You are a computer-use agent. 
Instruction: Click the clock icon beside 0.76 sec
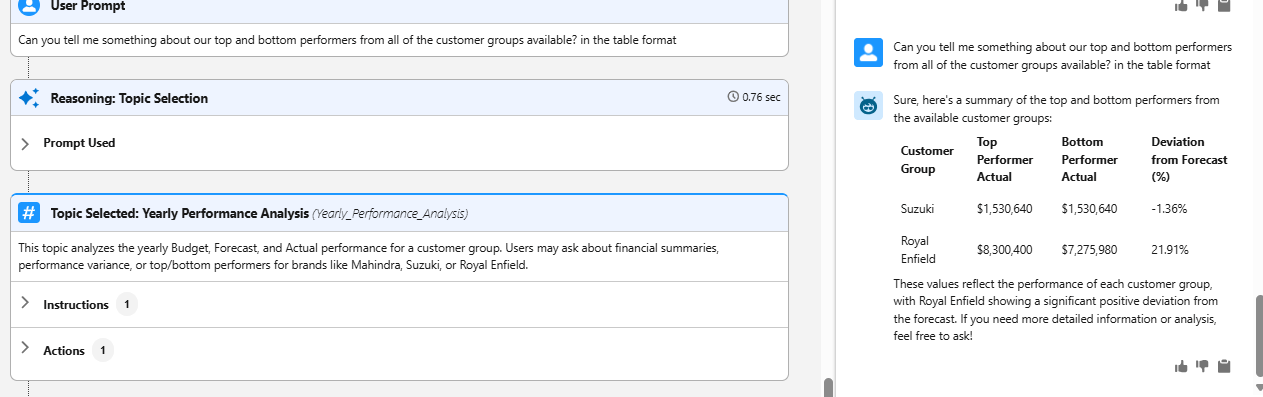click(734, 97)
